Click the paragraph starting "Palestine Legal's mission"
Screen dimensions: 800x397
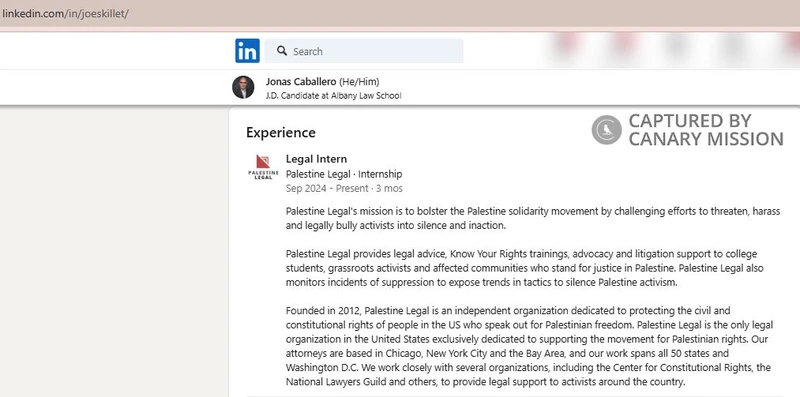coord(533,218)
